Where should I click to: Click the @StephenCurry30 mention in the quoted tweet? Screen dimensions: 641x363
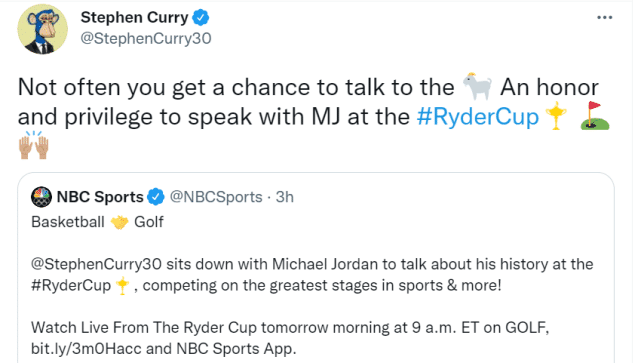(x=96, y=264)
